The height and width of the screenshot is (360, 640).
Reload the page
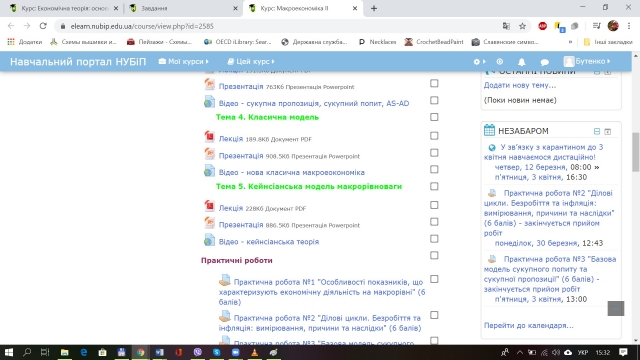pyautogui.click(x=43, y=26)
